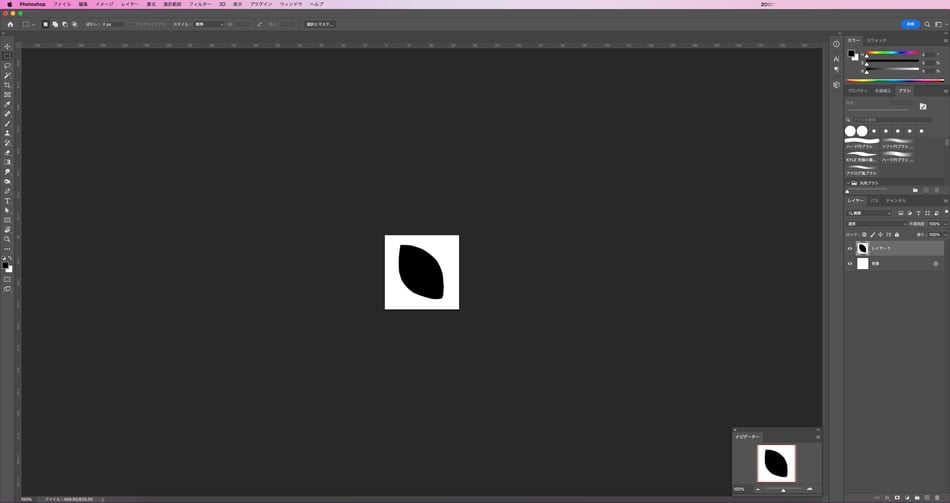Select the Zoom tool
The height and width of the screenshot is (503, 950).
pyautogui.click(x=7, y=239)
